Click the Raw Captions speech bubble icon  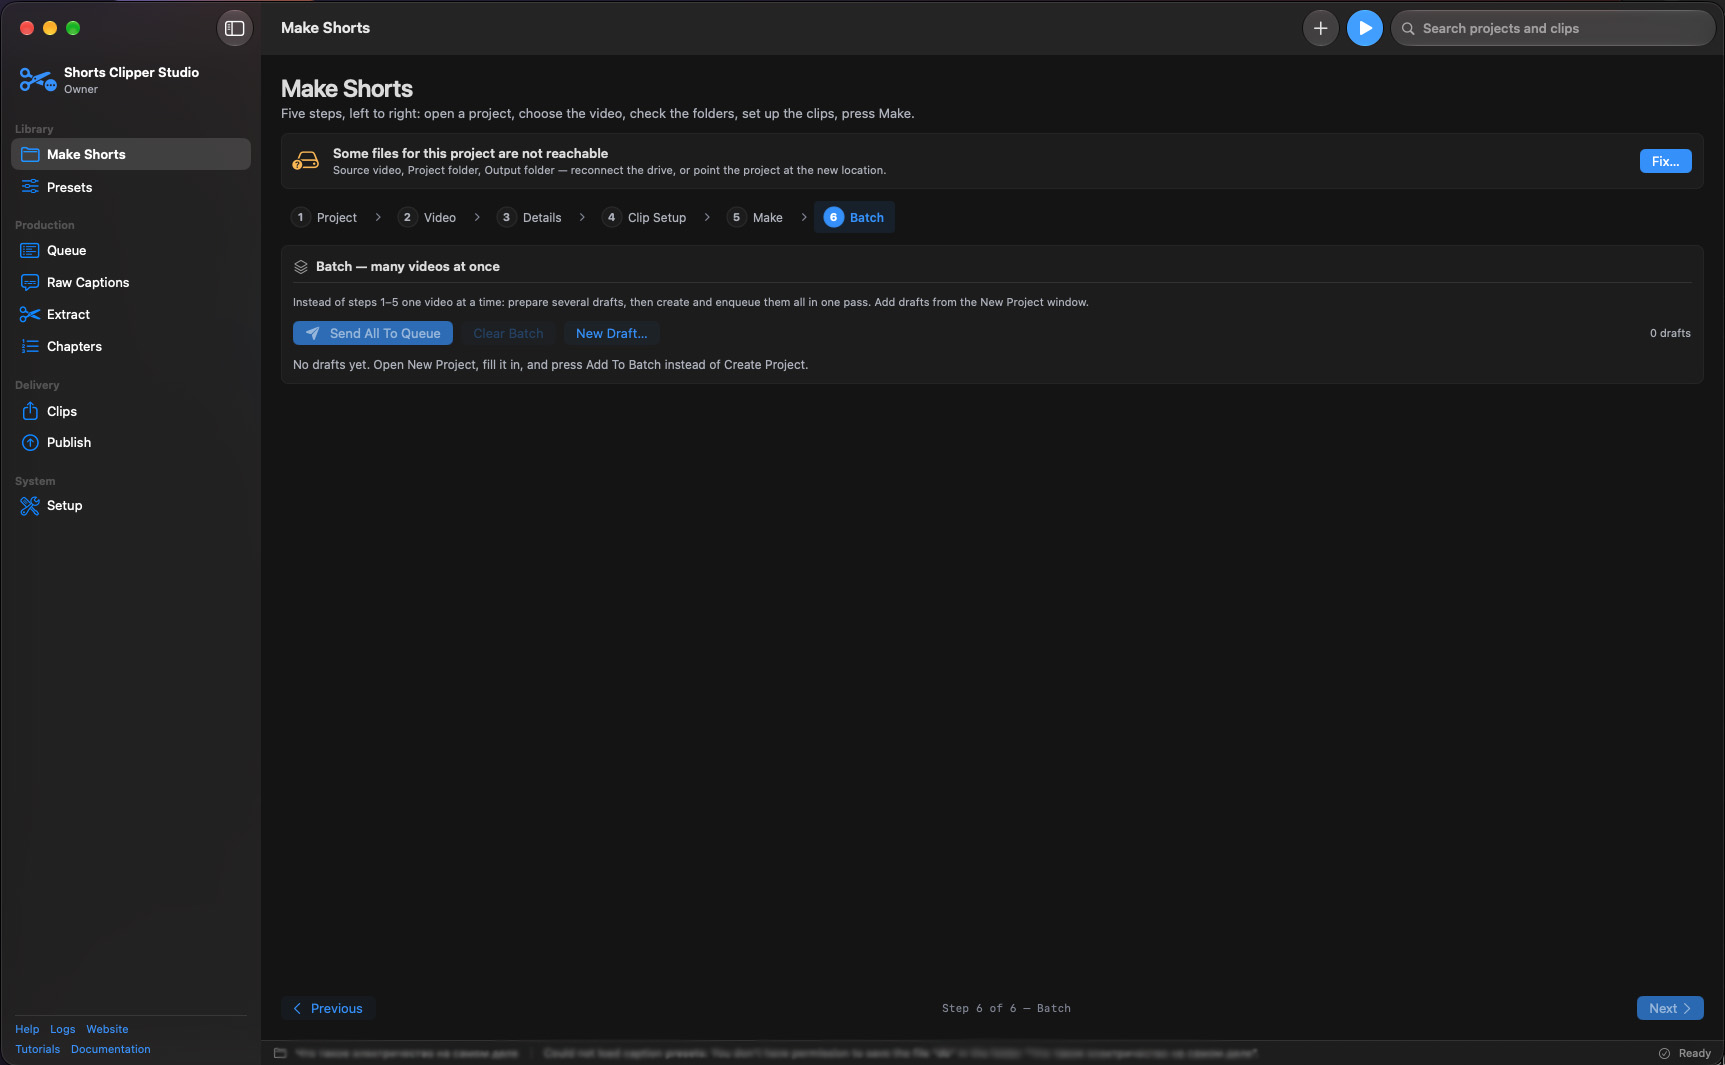point(30,282)
